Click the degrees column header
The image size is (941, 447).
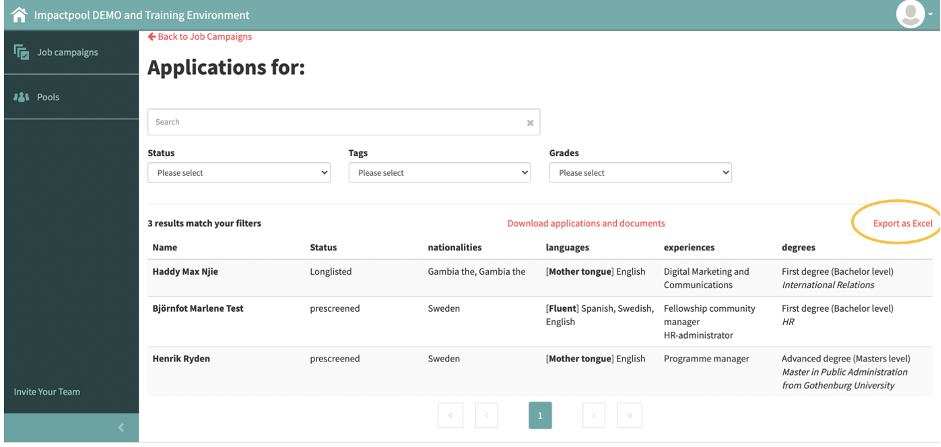point(798,247)
